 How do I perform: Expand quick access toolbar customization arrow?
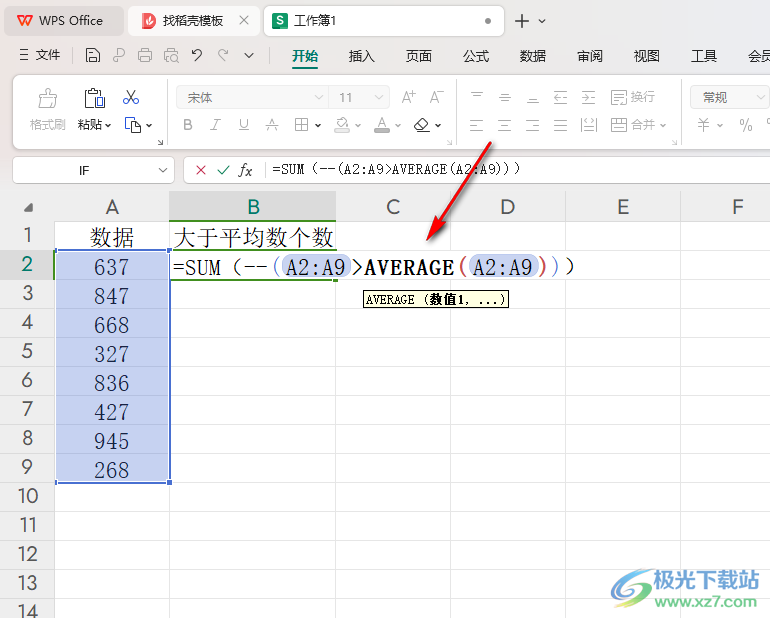249,56
